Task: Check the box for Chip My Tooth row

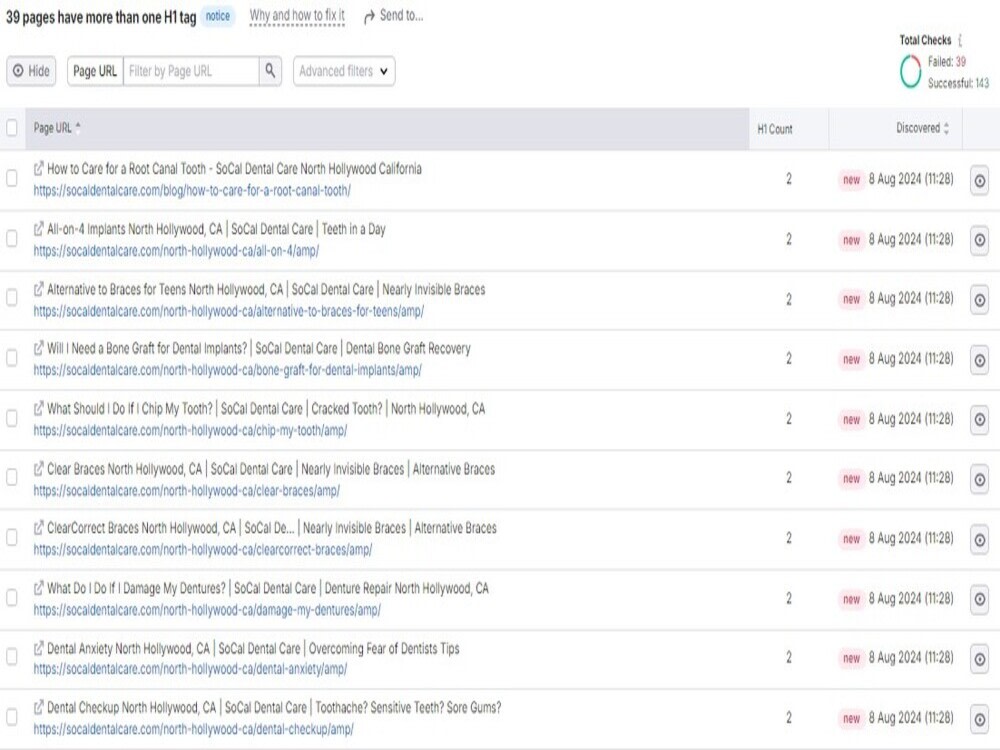Action: pos(11,418)
